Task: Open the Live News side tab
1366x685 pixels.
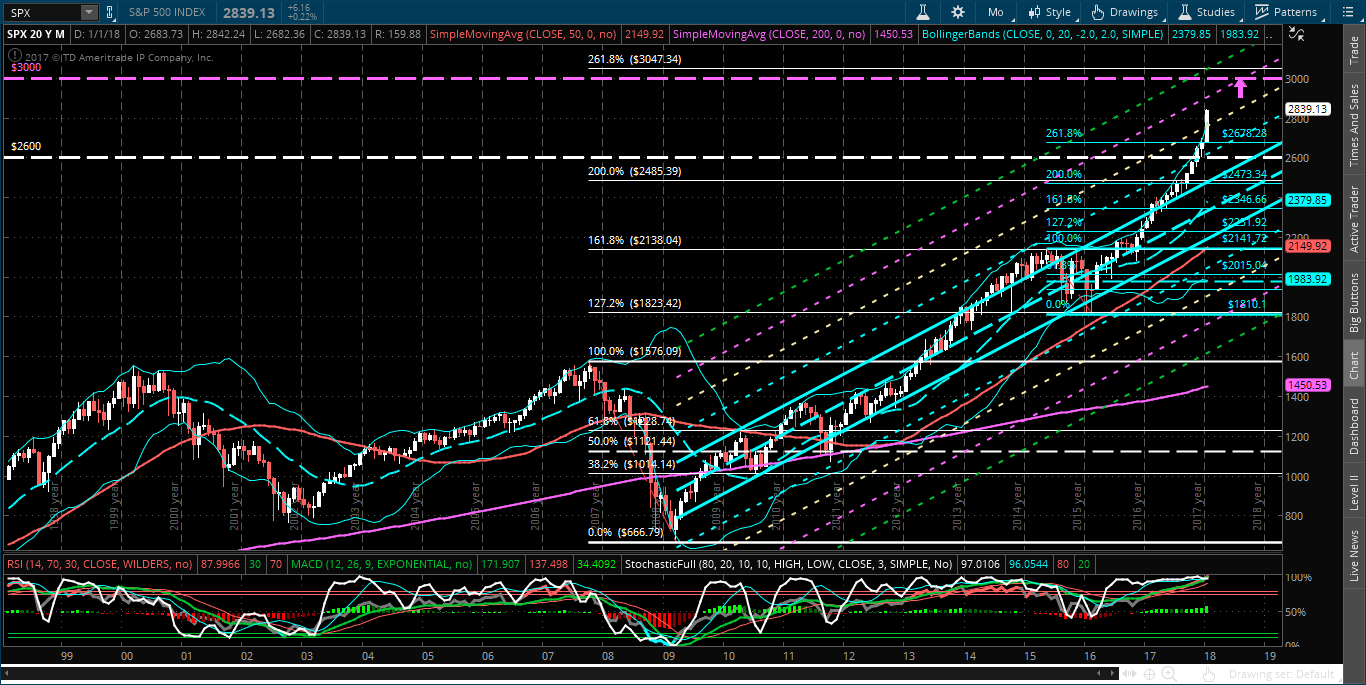Action: click(x=1355, y=555)
